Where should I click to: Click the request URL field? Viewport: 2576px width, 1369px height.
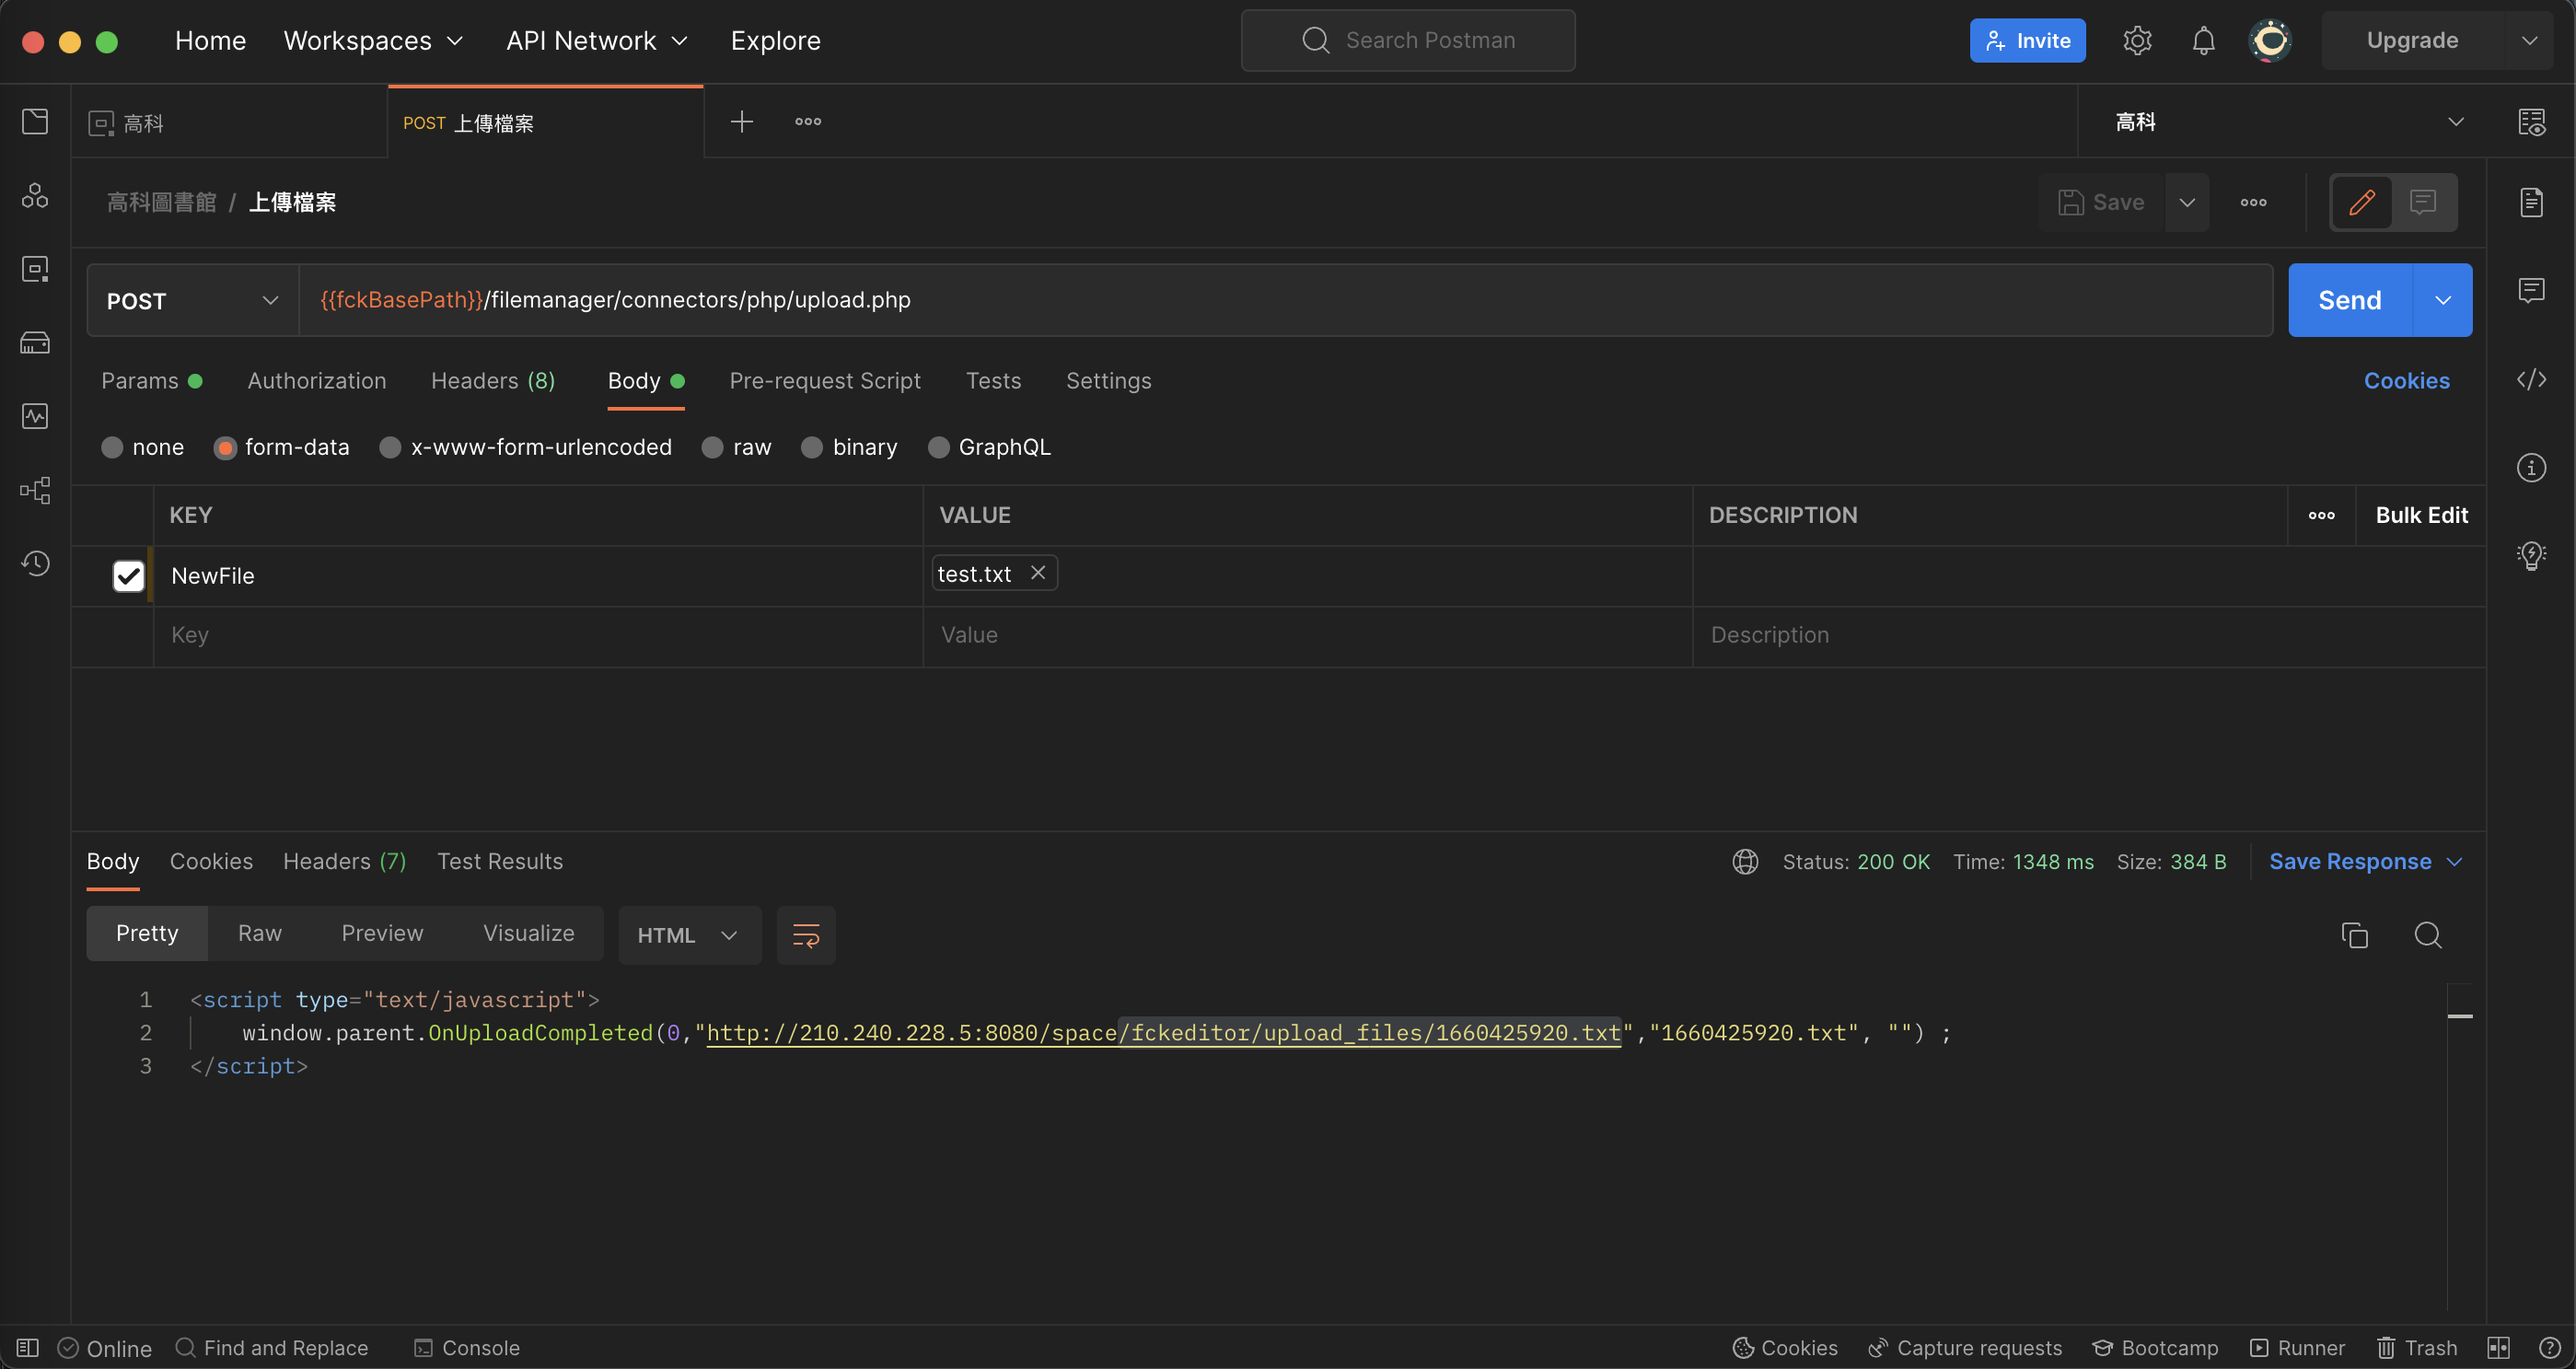pyautogui.click(x=1285, y=300)
